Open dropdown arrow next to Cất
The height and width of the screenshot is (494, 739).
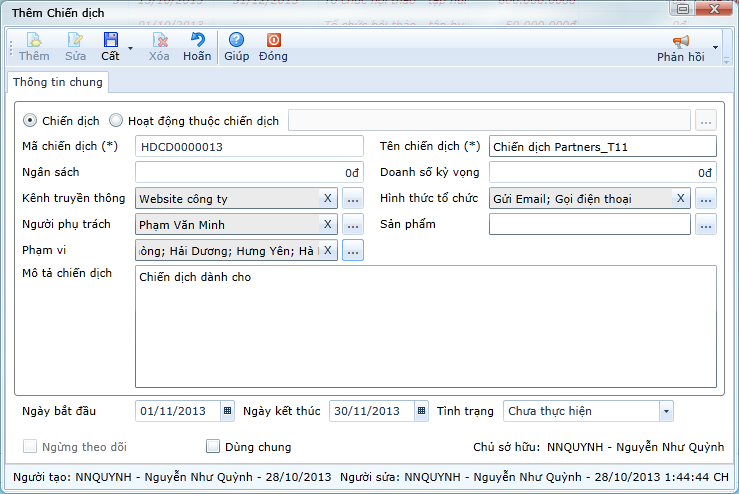coord(130,47)
